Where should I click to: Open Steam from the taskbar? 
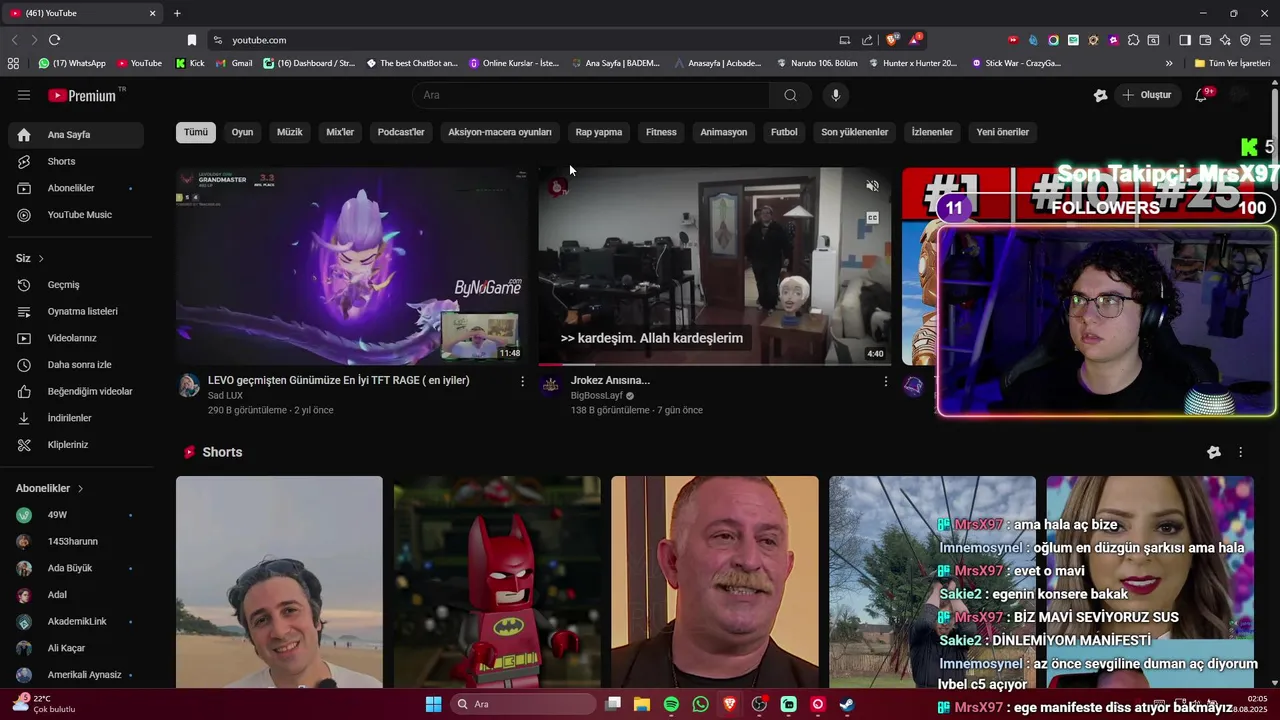tap(847, 704)
